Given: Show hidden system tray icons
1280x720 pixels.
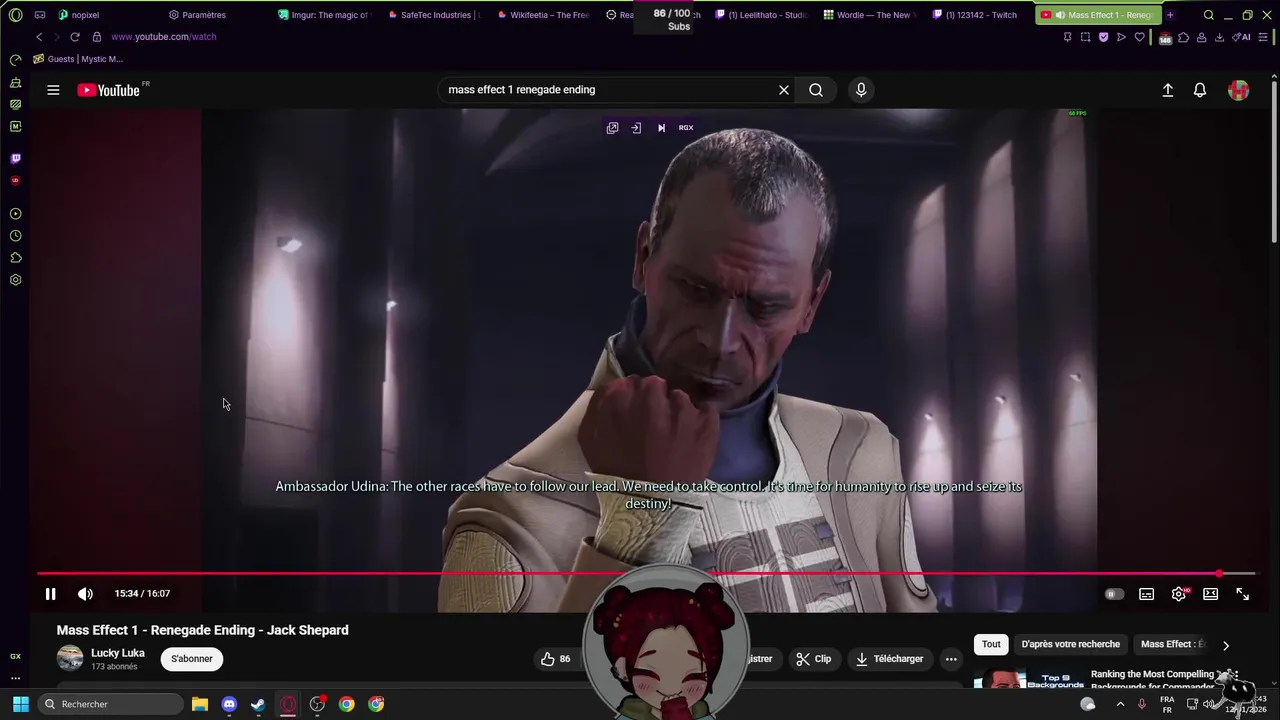Looking at the screenshot, I should click(x=1120, y=704).
